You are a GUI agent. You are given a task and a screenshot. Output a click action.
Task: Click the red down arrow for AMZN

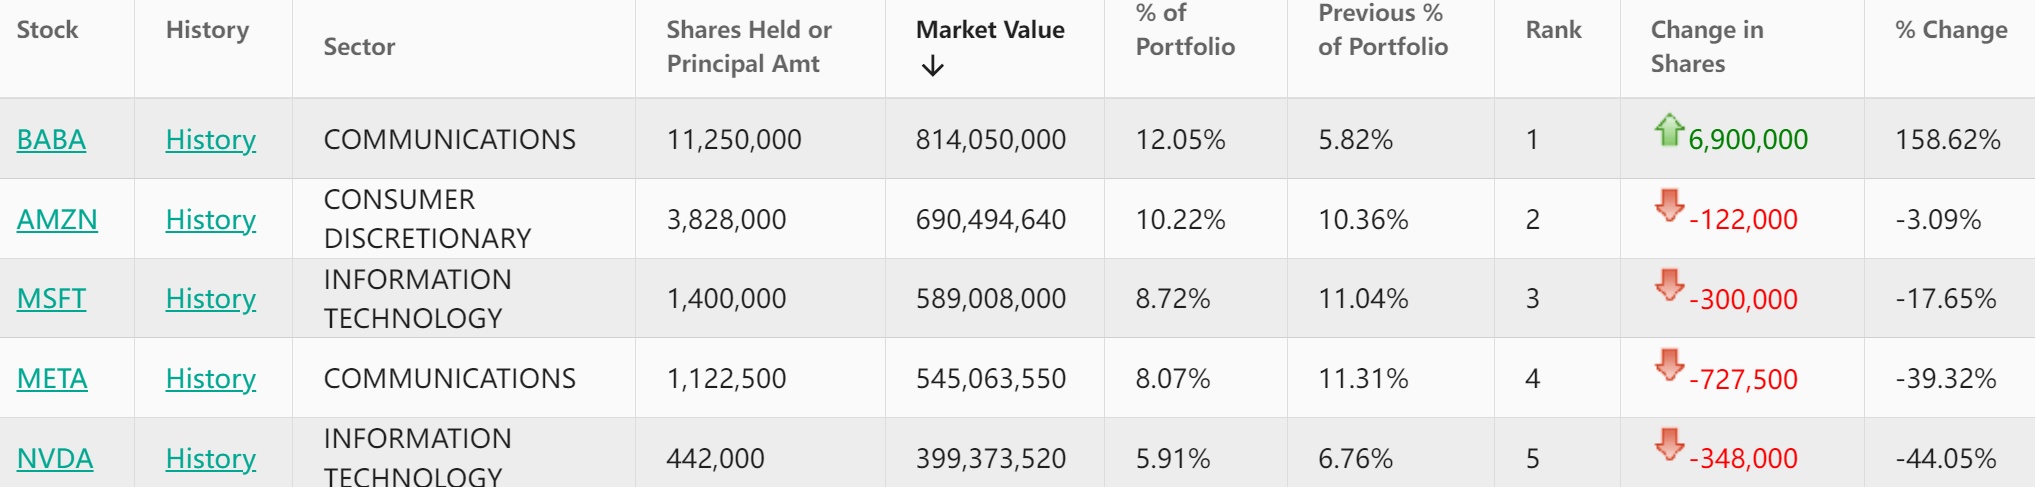1668,206
